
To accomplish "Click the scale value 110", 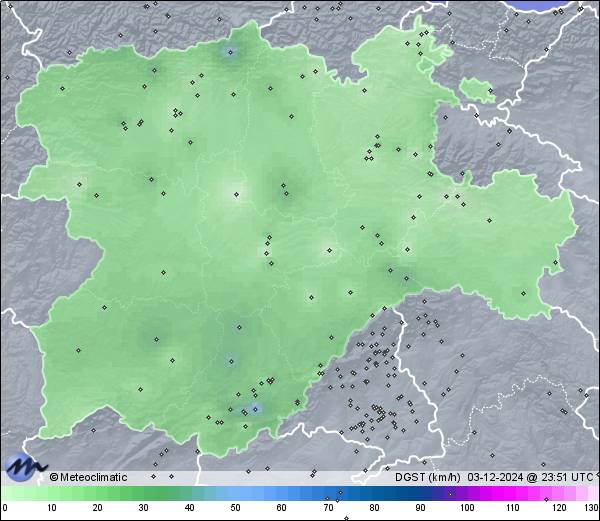I will pyautogui.click(x=513, y=508).
